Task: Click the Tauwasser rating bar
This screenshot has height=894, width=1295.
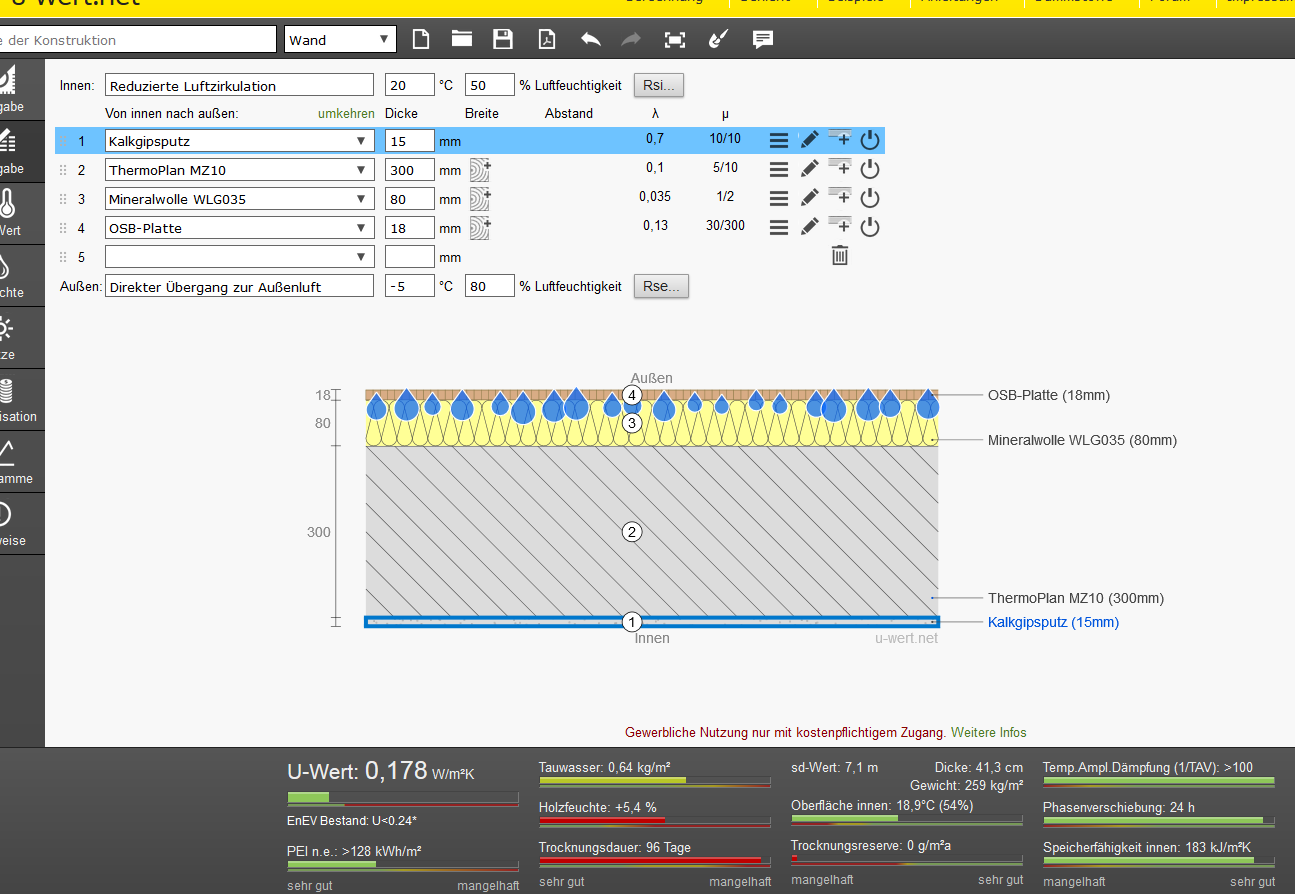Action: 654,780
